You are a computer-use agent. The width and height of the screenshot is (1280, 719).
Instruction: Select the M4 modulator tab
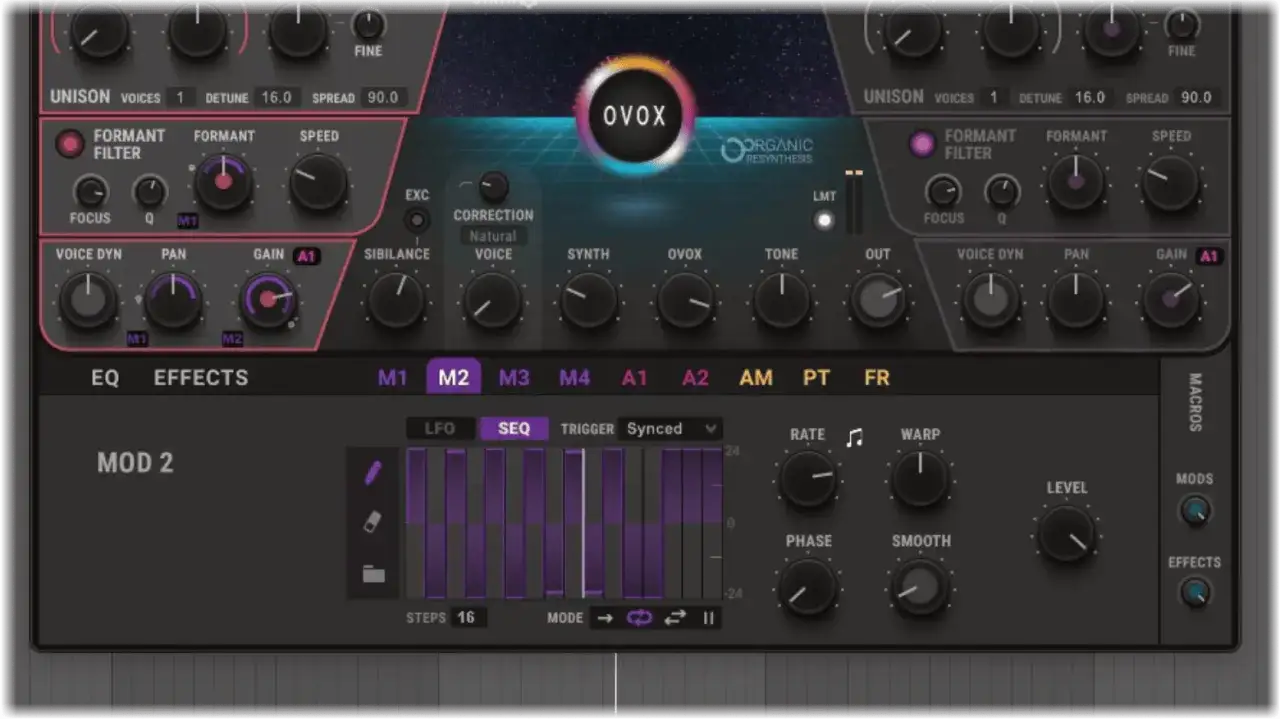[x=574, y=378]
